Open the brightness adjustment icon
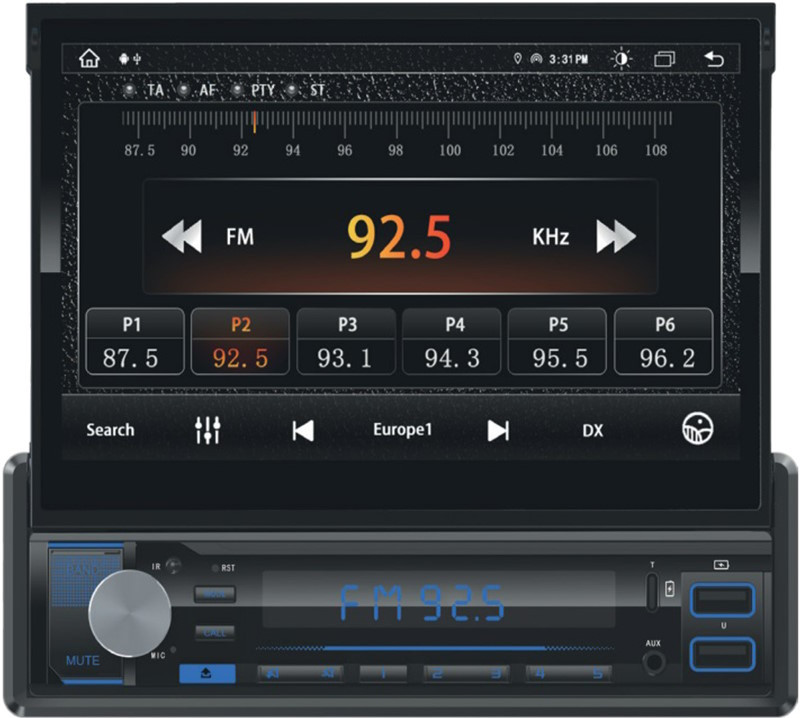The height and width of the screenshot is (718, 800). point(622,58)
